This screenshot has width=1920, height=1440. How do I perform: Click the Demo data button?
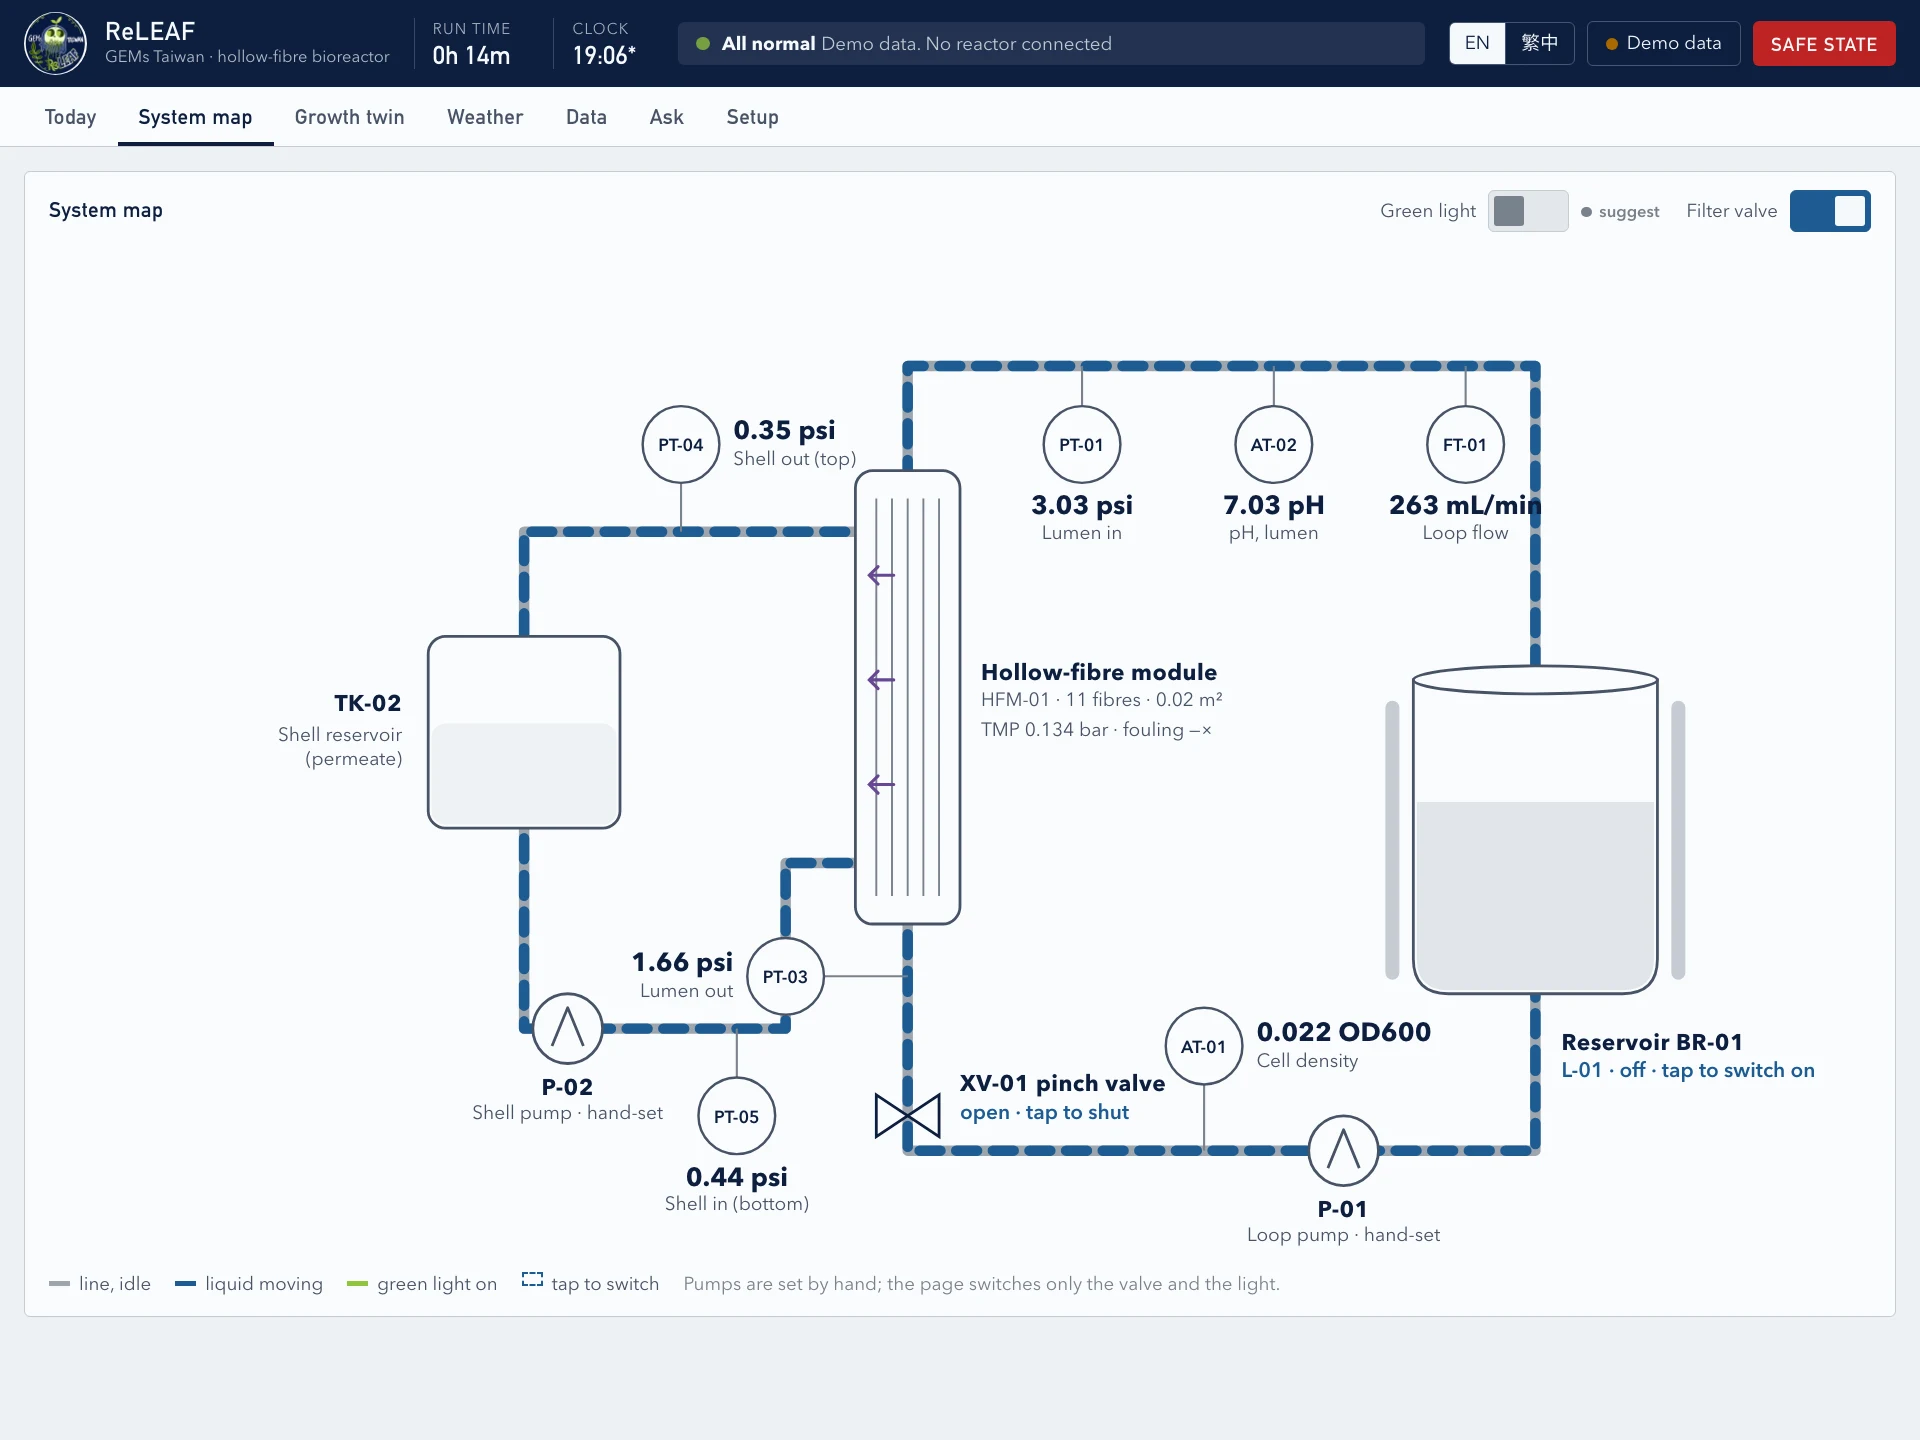tap(1664, 43)
